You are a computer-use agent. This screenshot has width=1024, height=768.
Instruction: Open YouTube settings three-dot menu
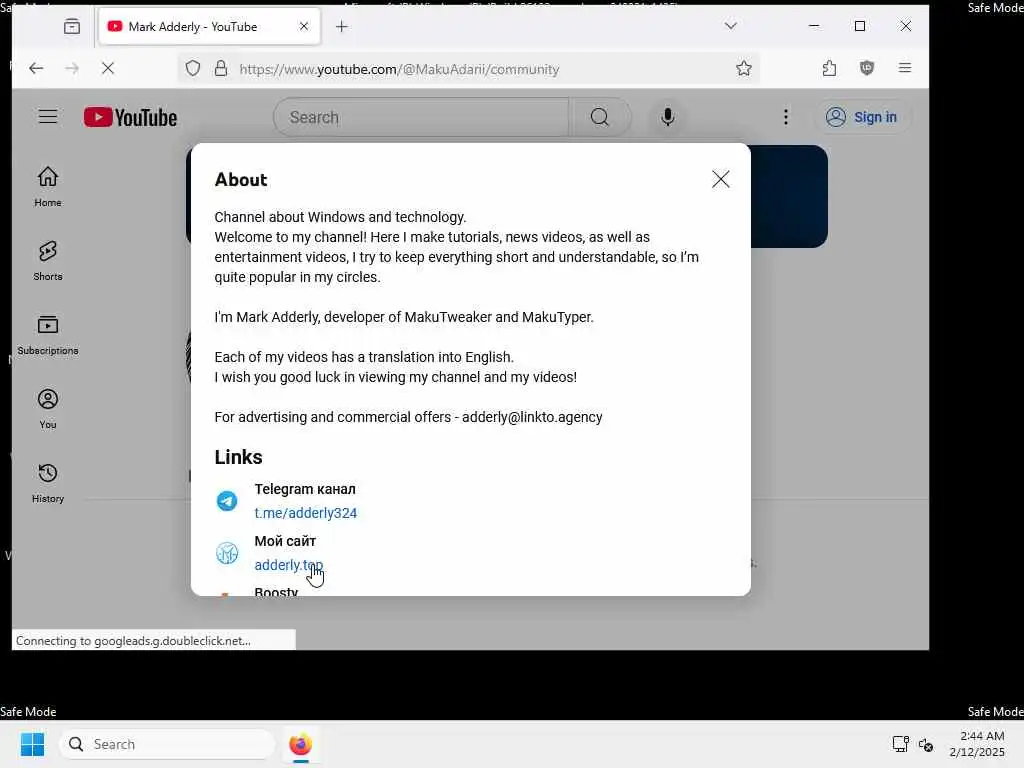786,118
